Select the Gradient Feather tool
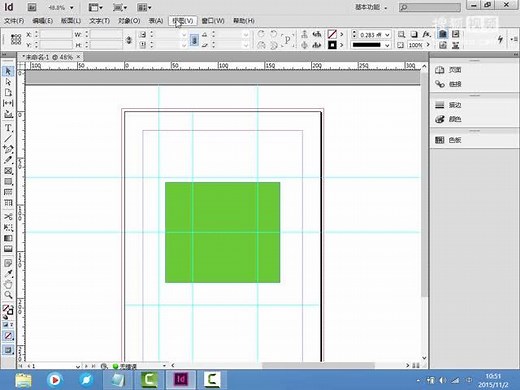 point(8,249)
